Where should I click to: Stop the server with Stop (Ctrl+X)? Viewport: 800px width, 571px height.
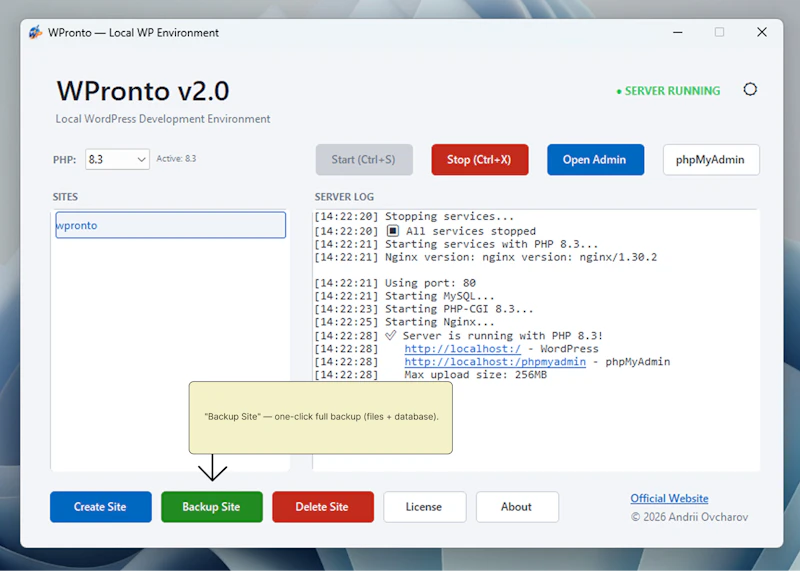(x=480, y=160)
